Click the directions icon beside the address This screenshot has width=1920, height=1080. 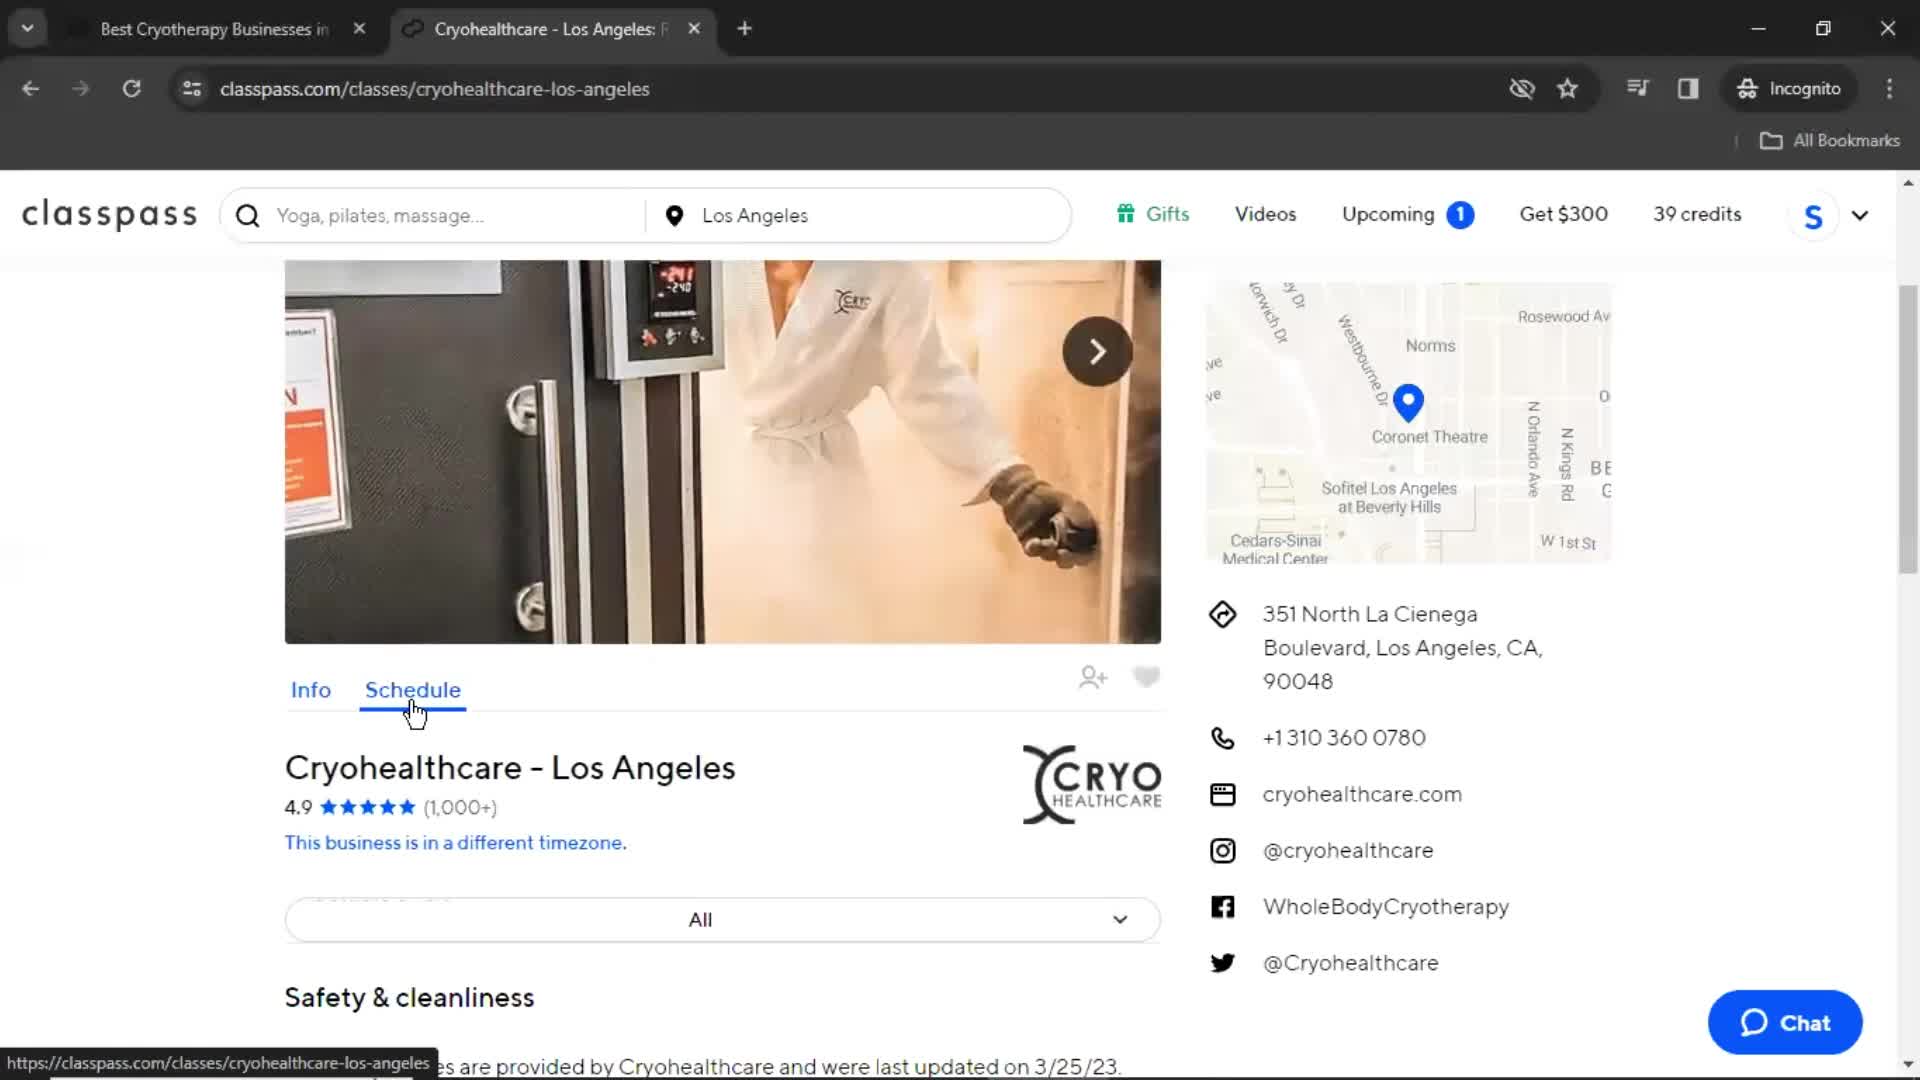click(x=1222, y=614)
